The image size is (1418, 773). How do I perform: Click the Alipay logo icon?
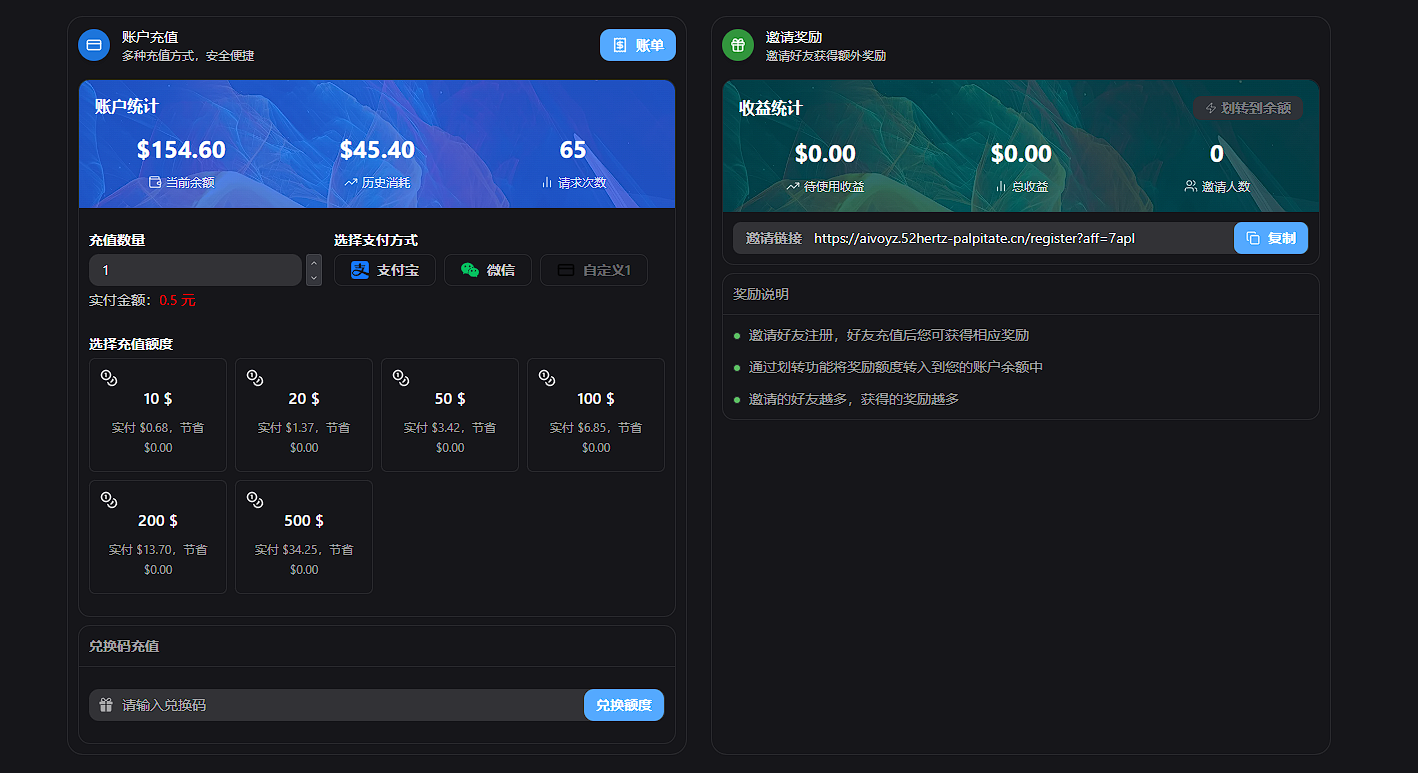360,270
